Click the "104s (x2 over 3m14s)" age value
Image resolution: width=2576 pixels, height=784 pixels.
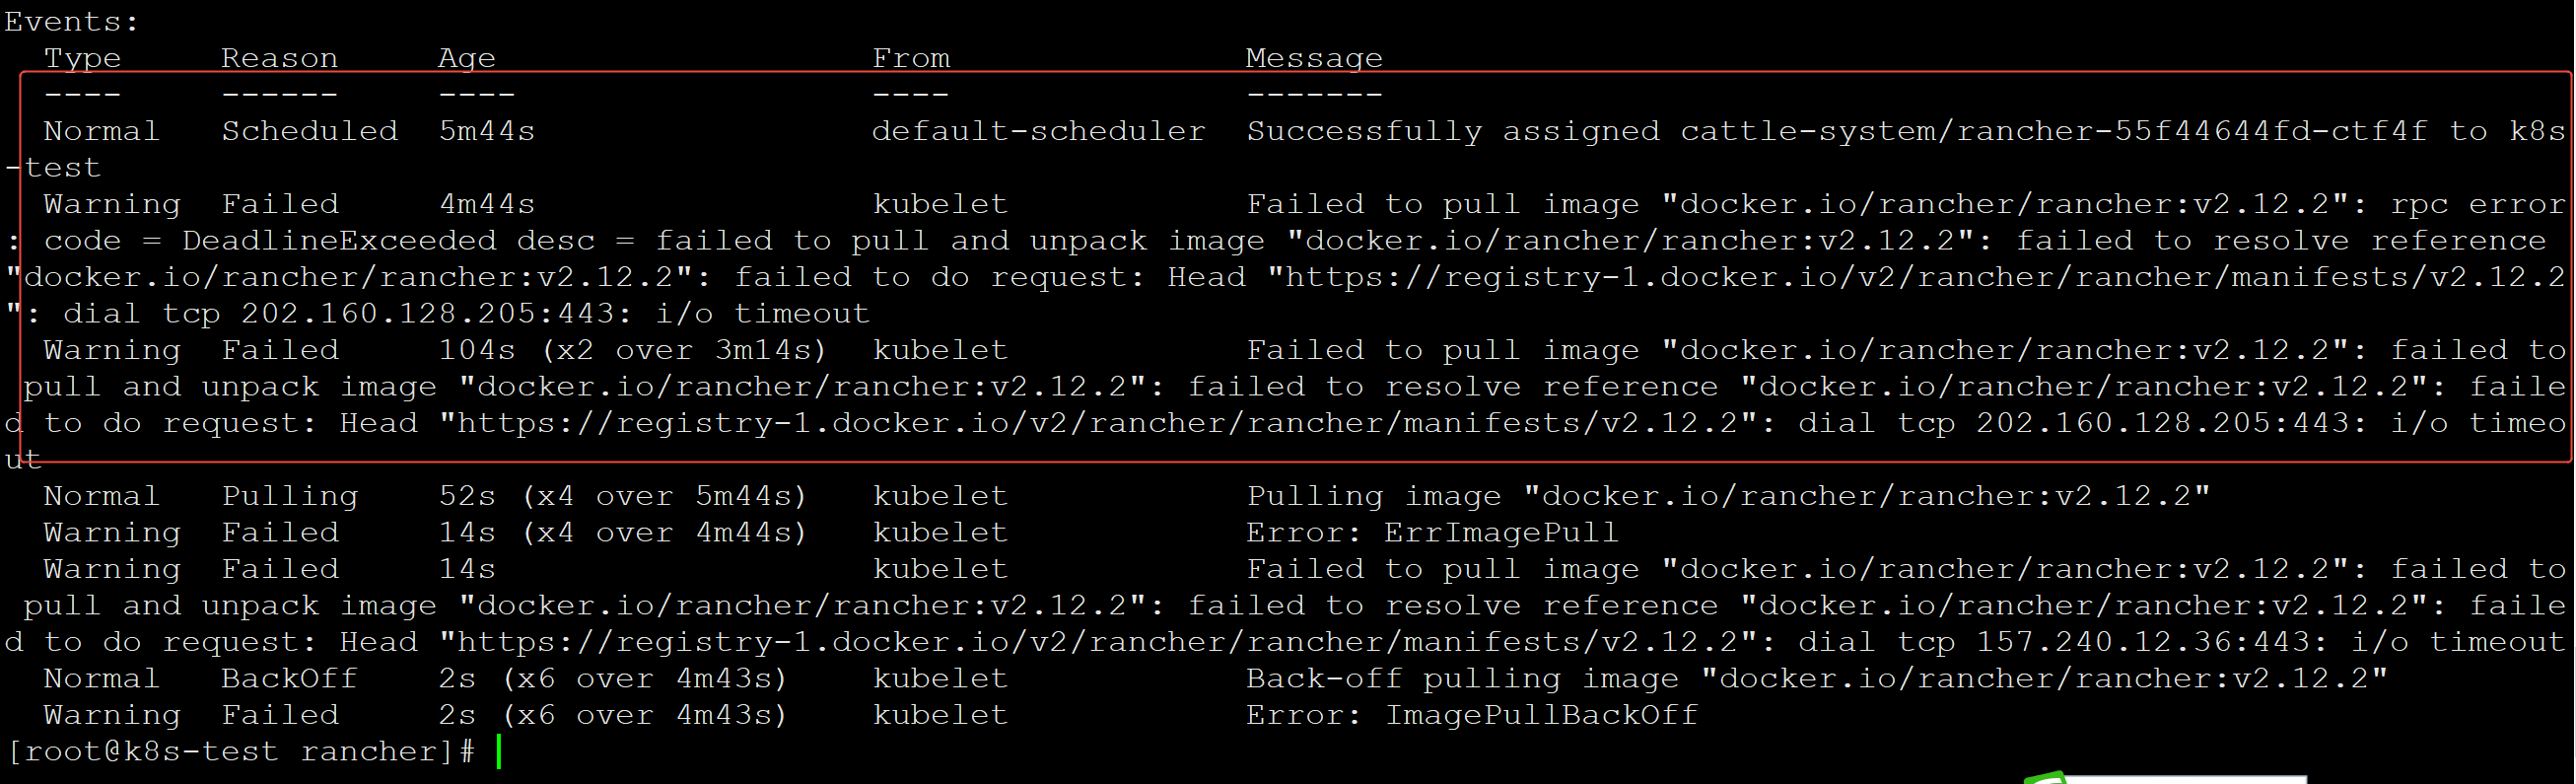(633, 351)
